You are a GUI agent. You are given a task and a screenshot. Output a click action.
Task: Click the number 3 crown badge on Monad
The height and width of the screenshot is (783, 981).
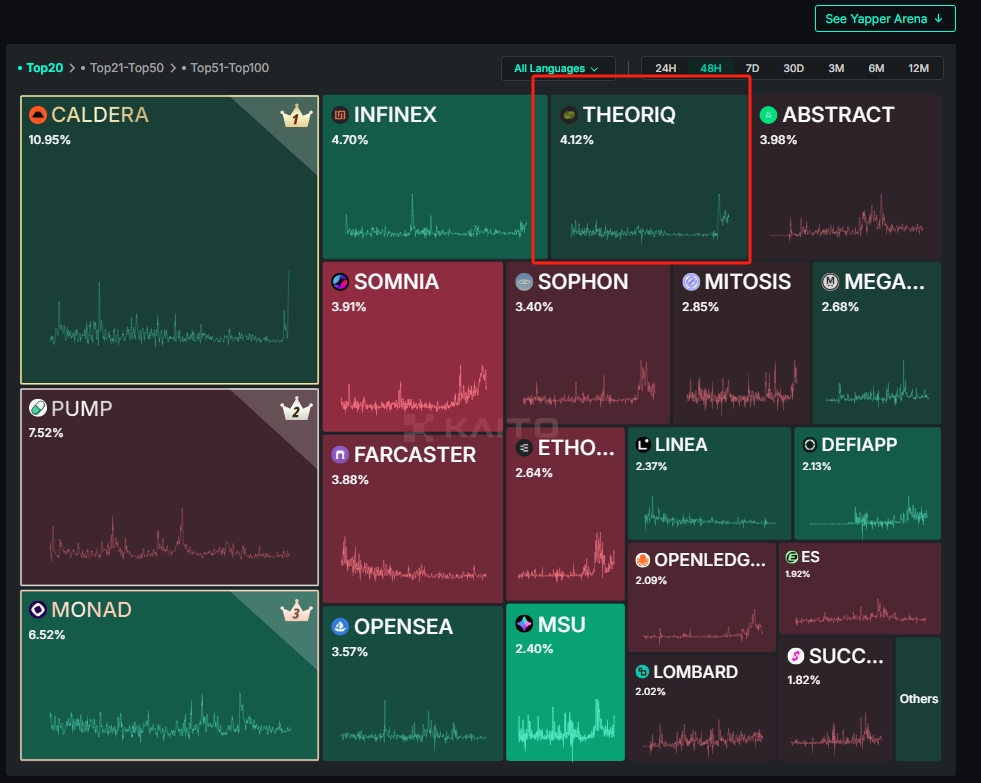pos(296,610)
